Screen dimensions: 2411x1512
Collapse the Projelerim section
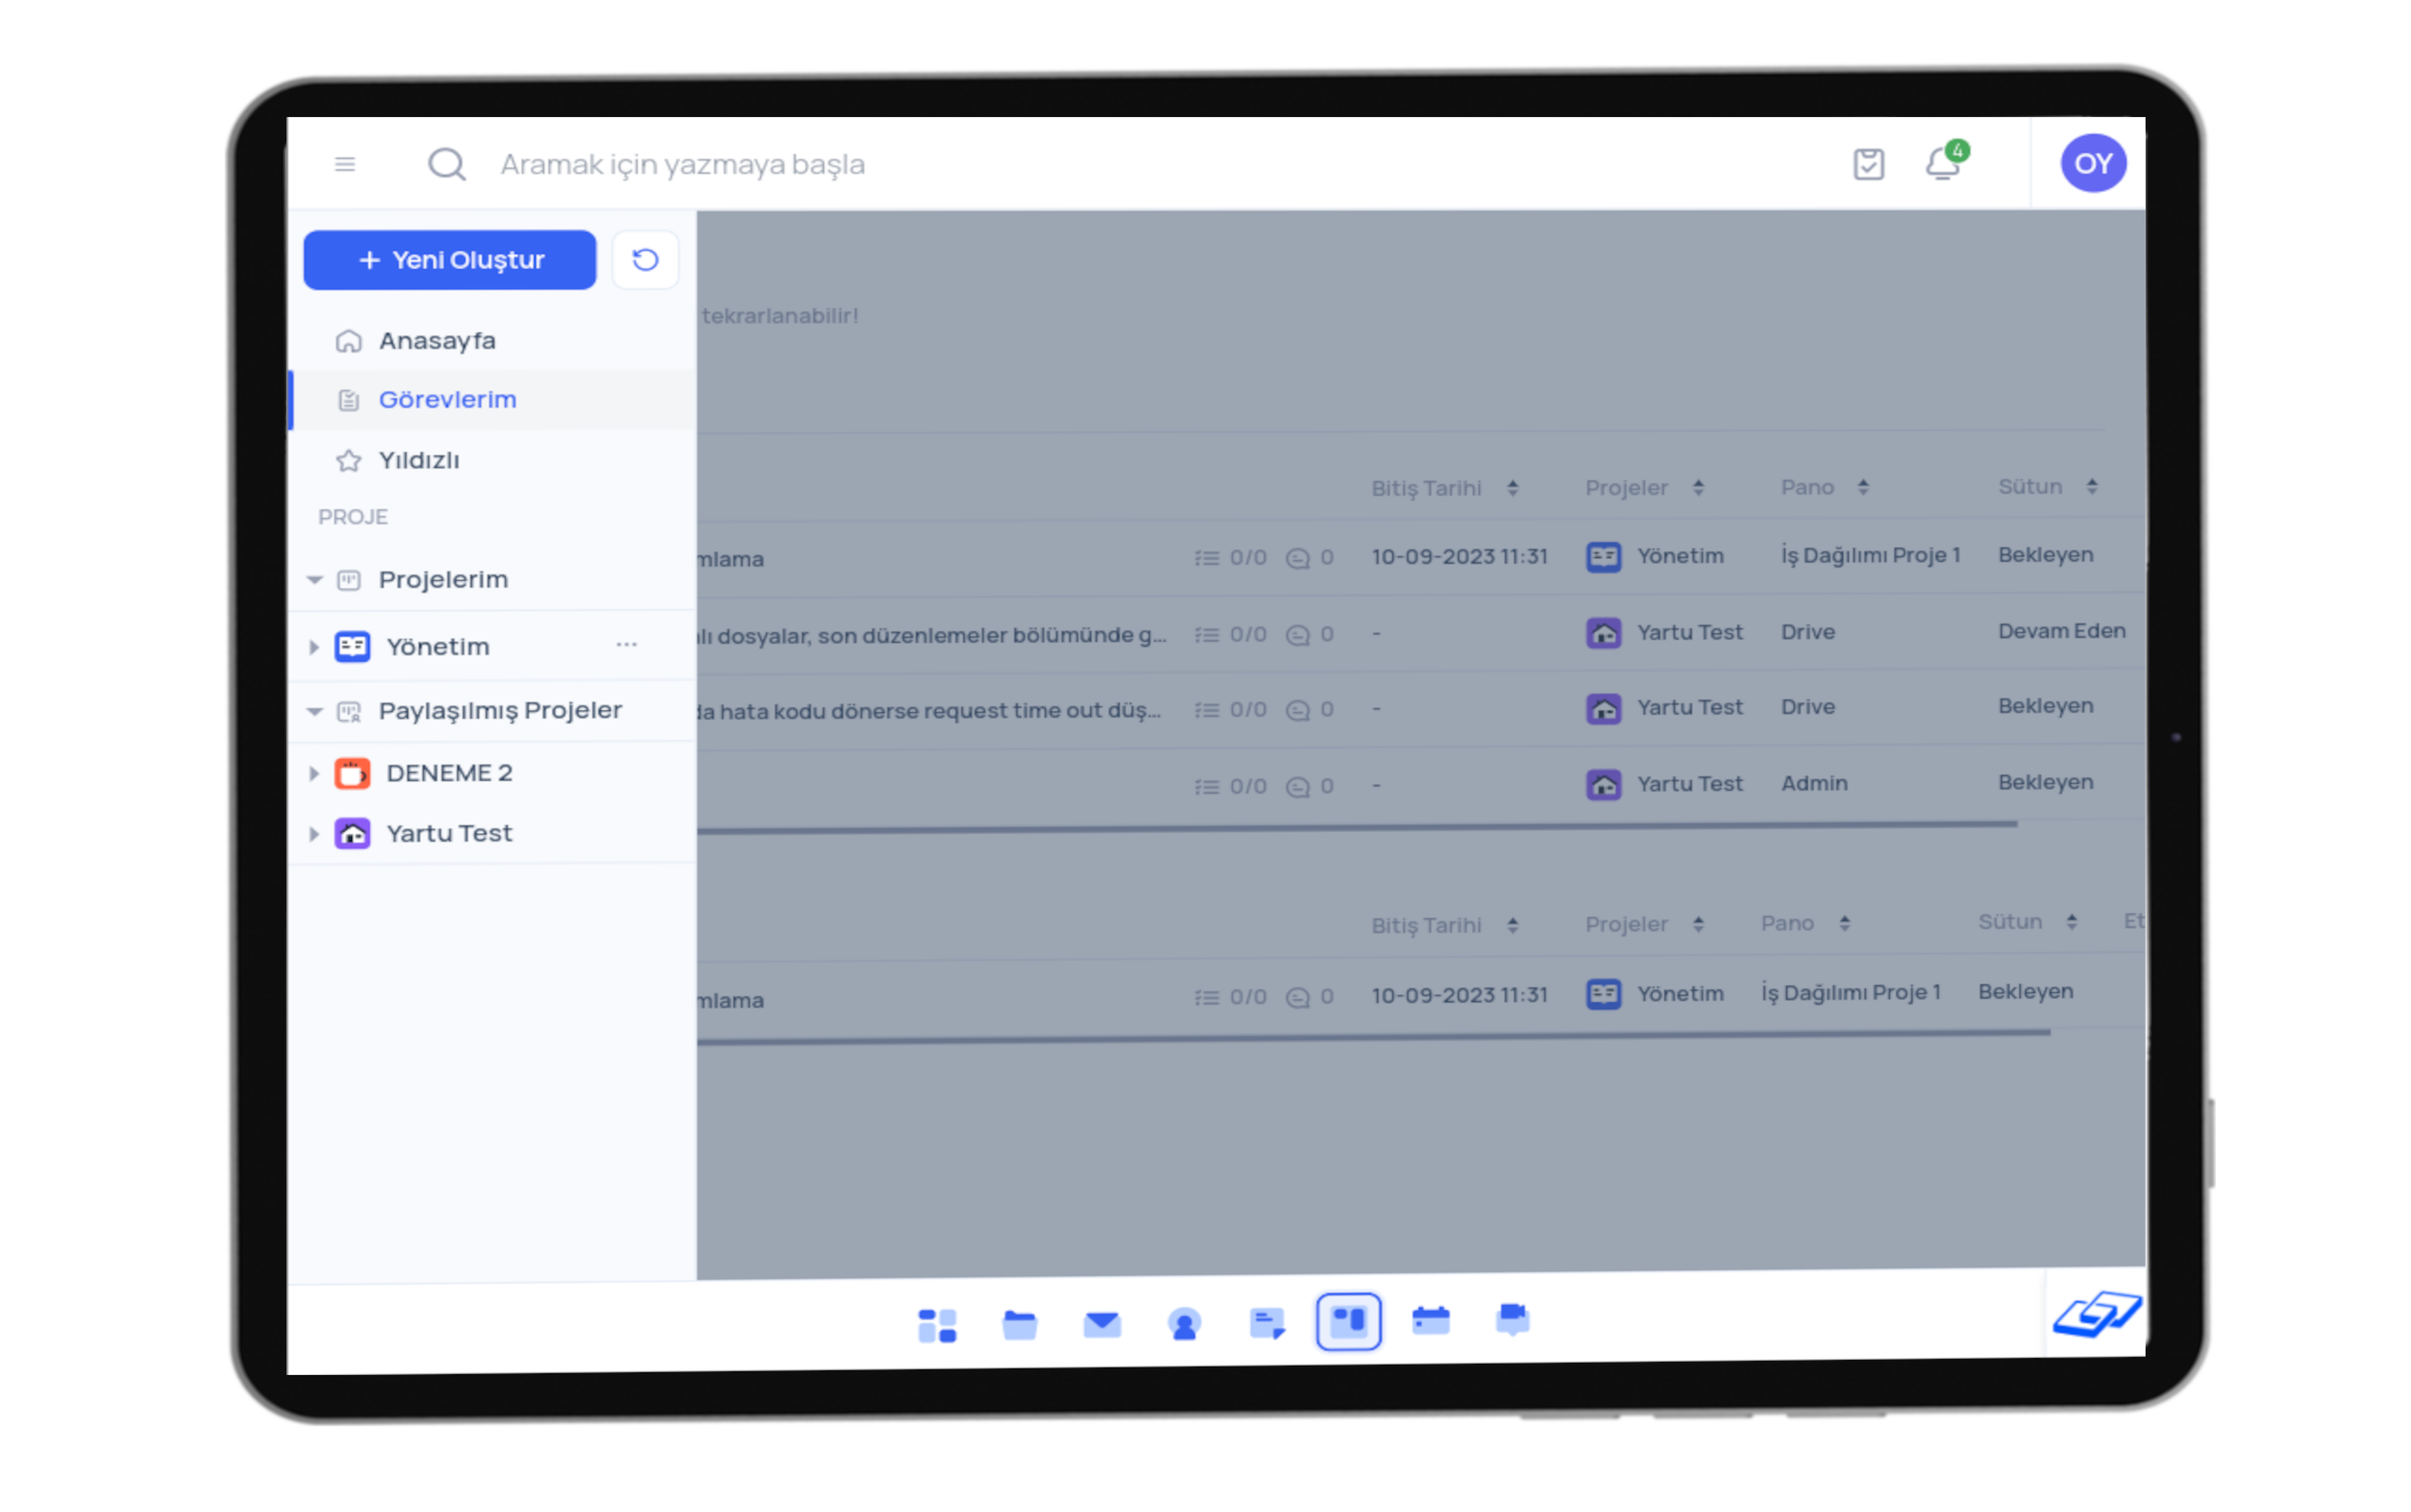pyautogui.click(x=315, y=580)
